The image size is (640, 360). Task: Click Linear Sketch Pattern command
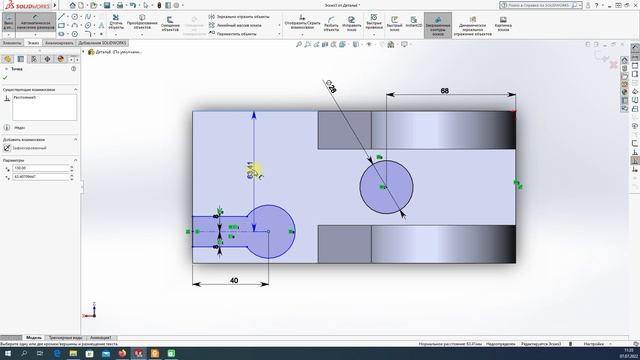235,25
